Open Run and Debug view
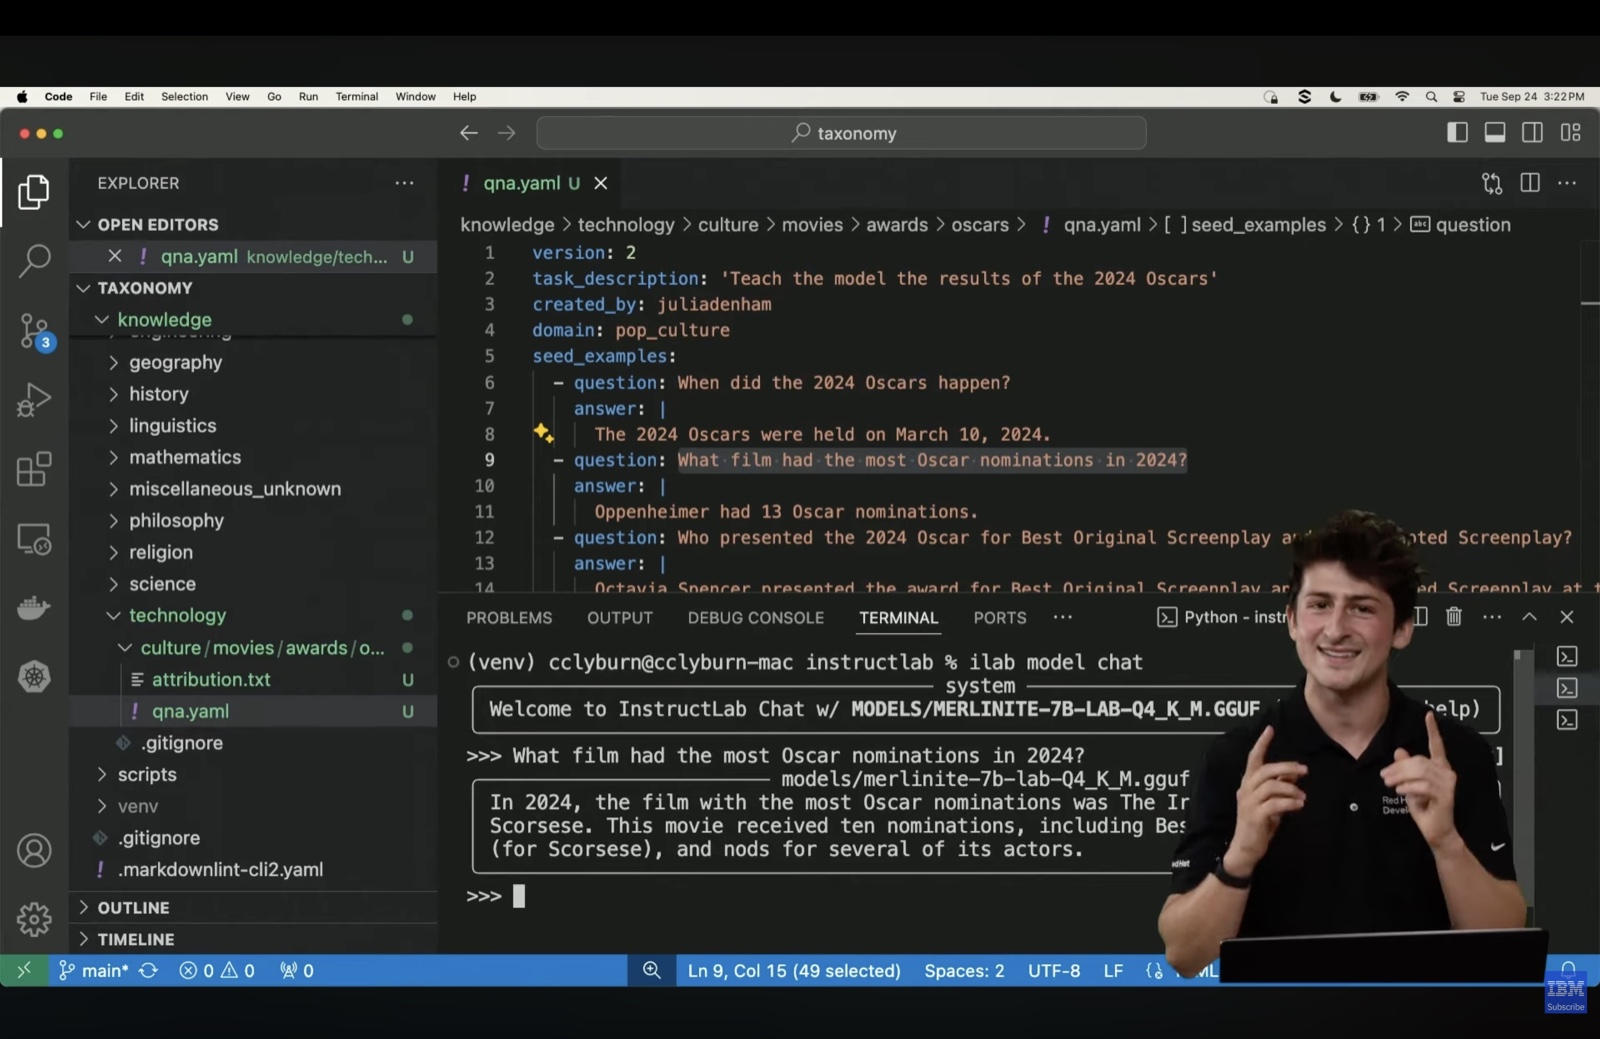1600x1039 pixels. (x=34, y=400)
